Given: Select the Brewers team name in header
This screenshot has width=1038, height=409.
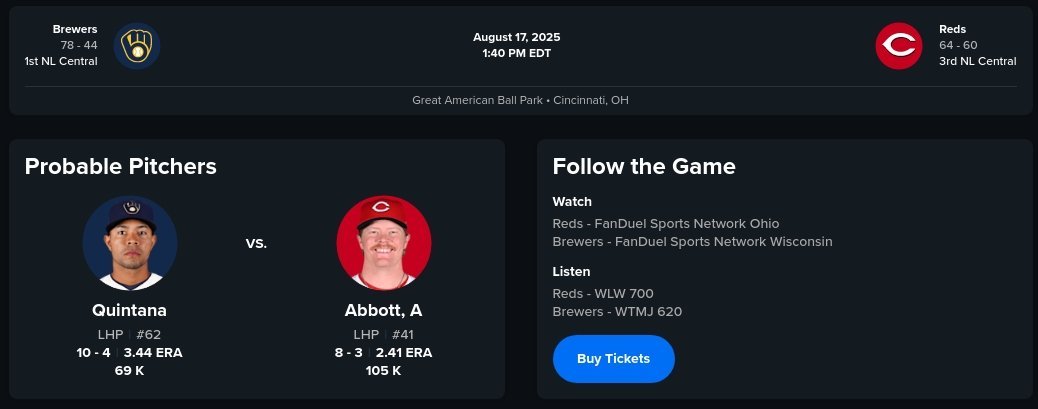Looking at the screenshot, I should point(75,29).
